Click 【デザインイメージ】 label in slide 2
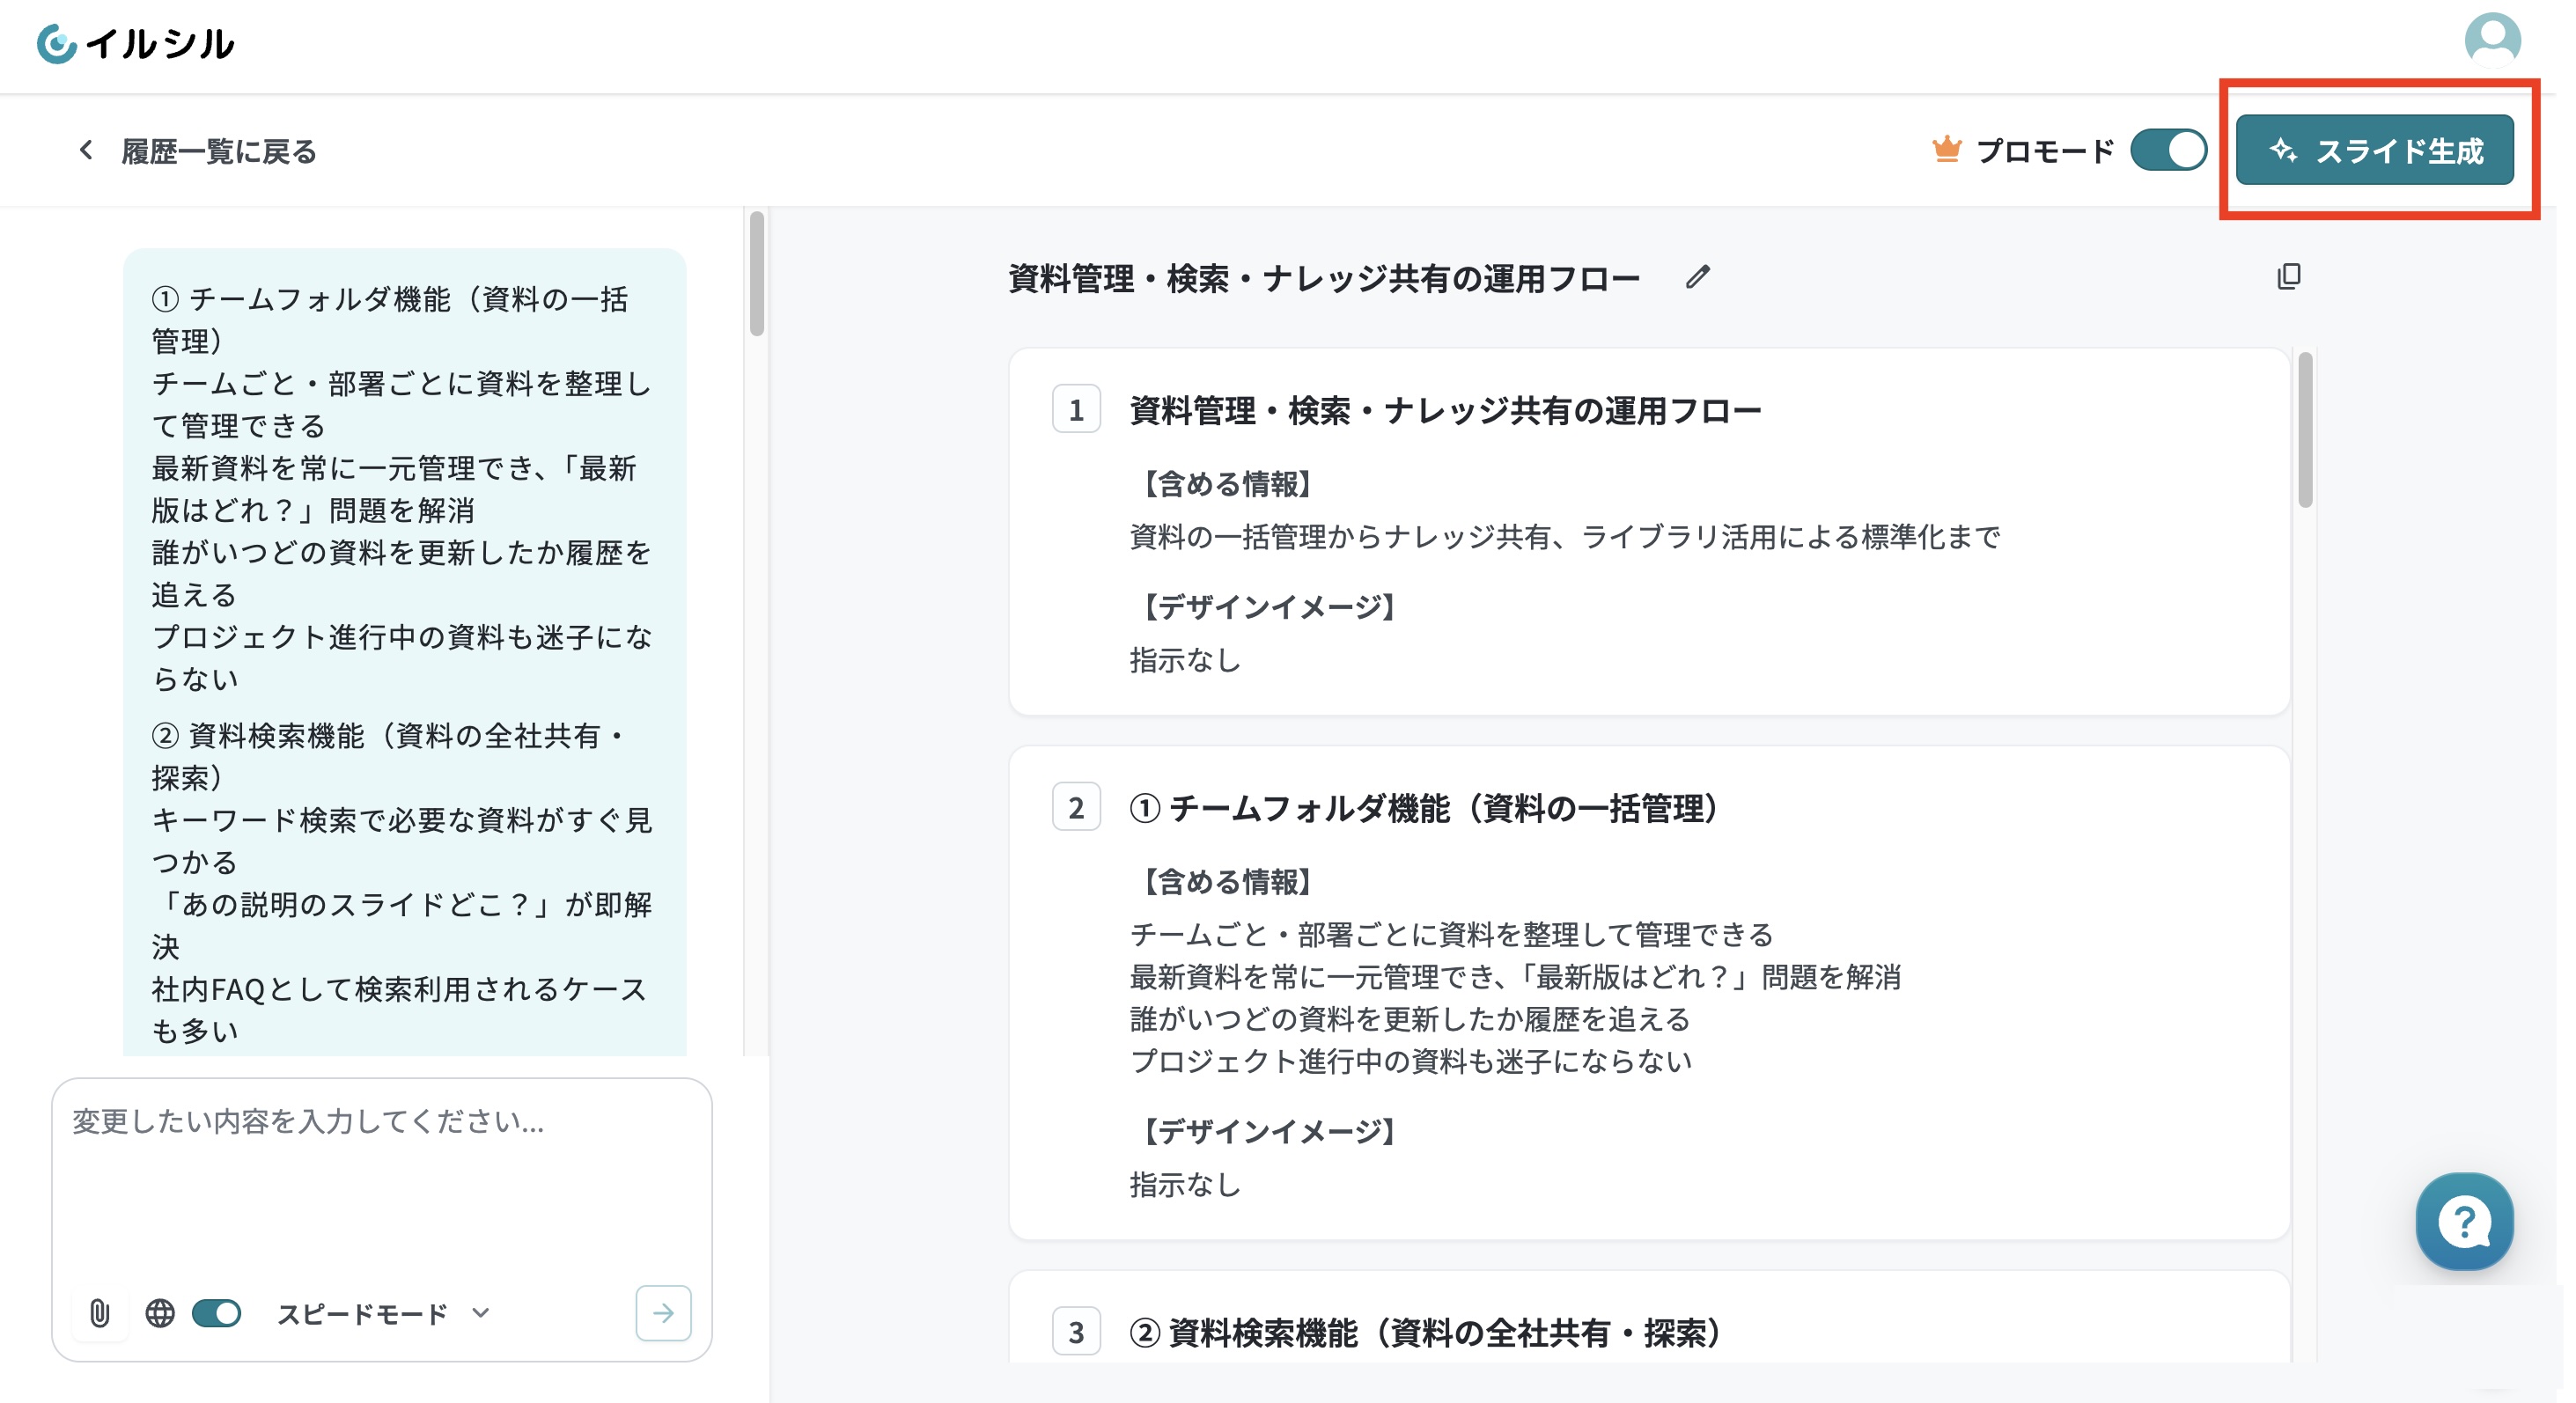This screenshot has width=2576, height=1403. click(1270, 1131)
